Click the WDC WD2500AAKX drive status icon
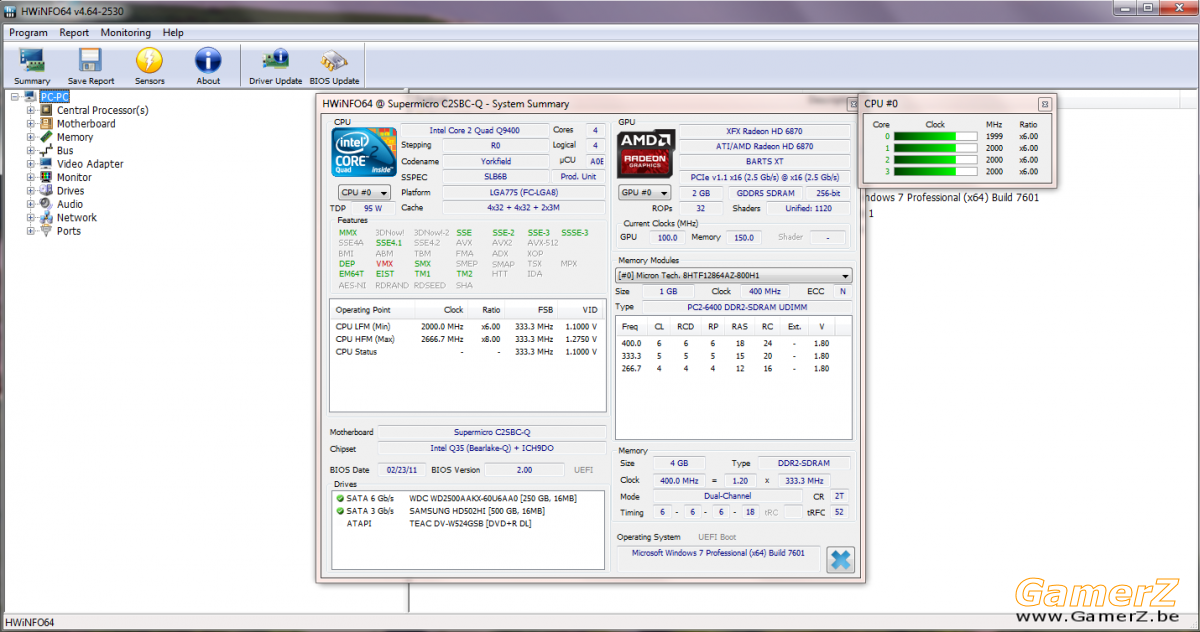Viewport: 1200px width, 632px height. coord(340,498)
